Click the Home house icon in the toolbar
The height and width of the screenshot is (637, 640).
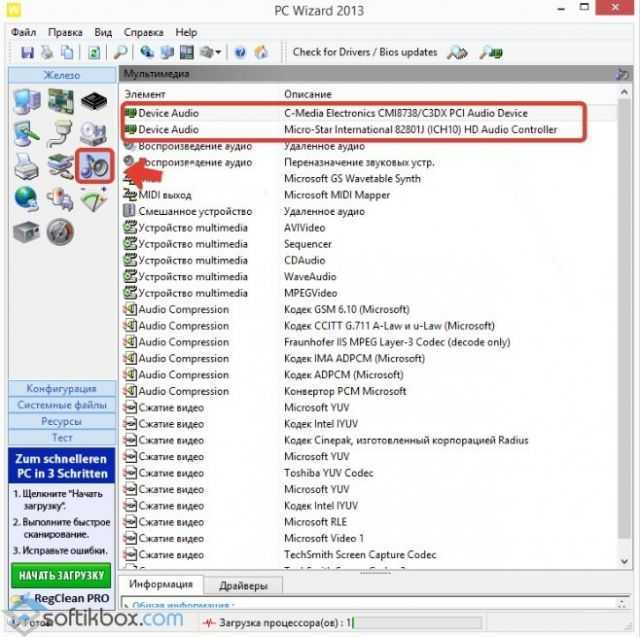pos(261,53)
